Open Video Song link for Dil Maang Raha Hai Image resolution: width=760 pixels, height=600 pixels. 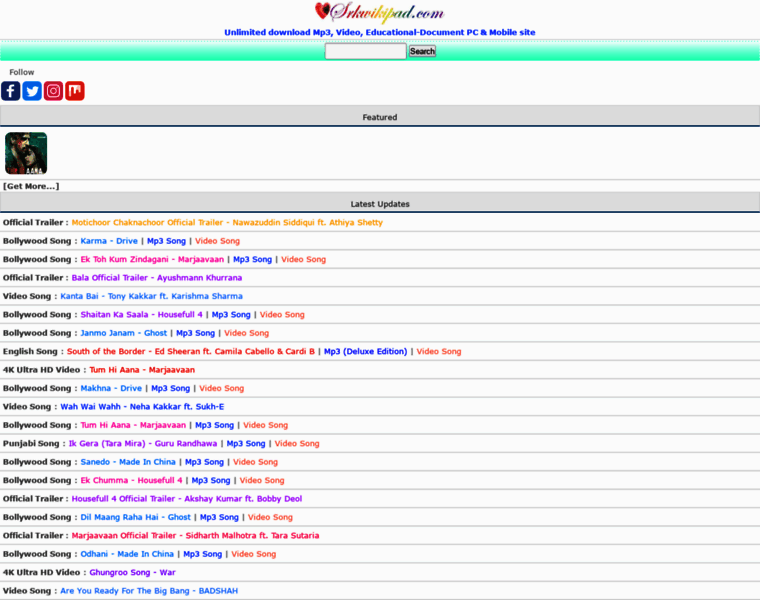270,517
